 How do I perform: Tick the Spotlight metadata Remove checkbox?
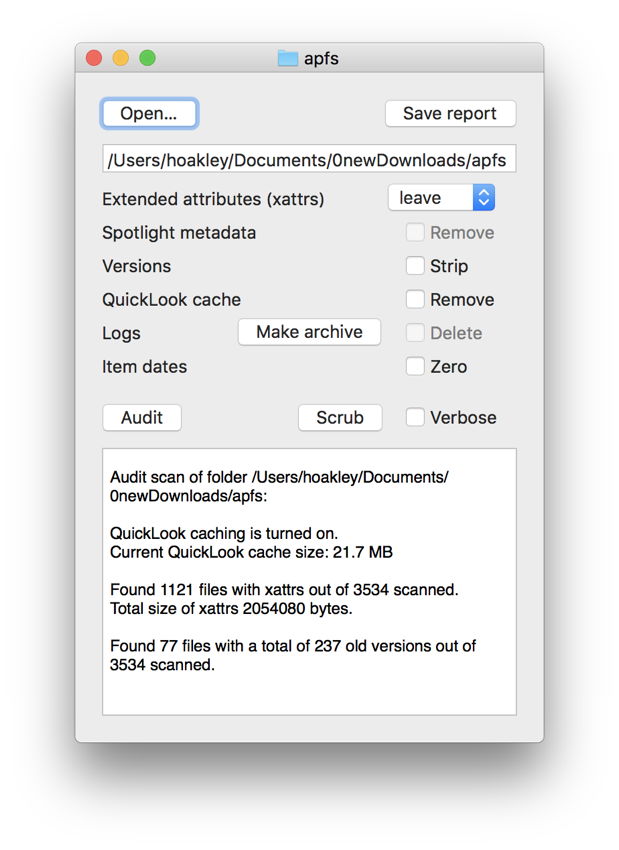tap(415, 233)
